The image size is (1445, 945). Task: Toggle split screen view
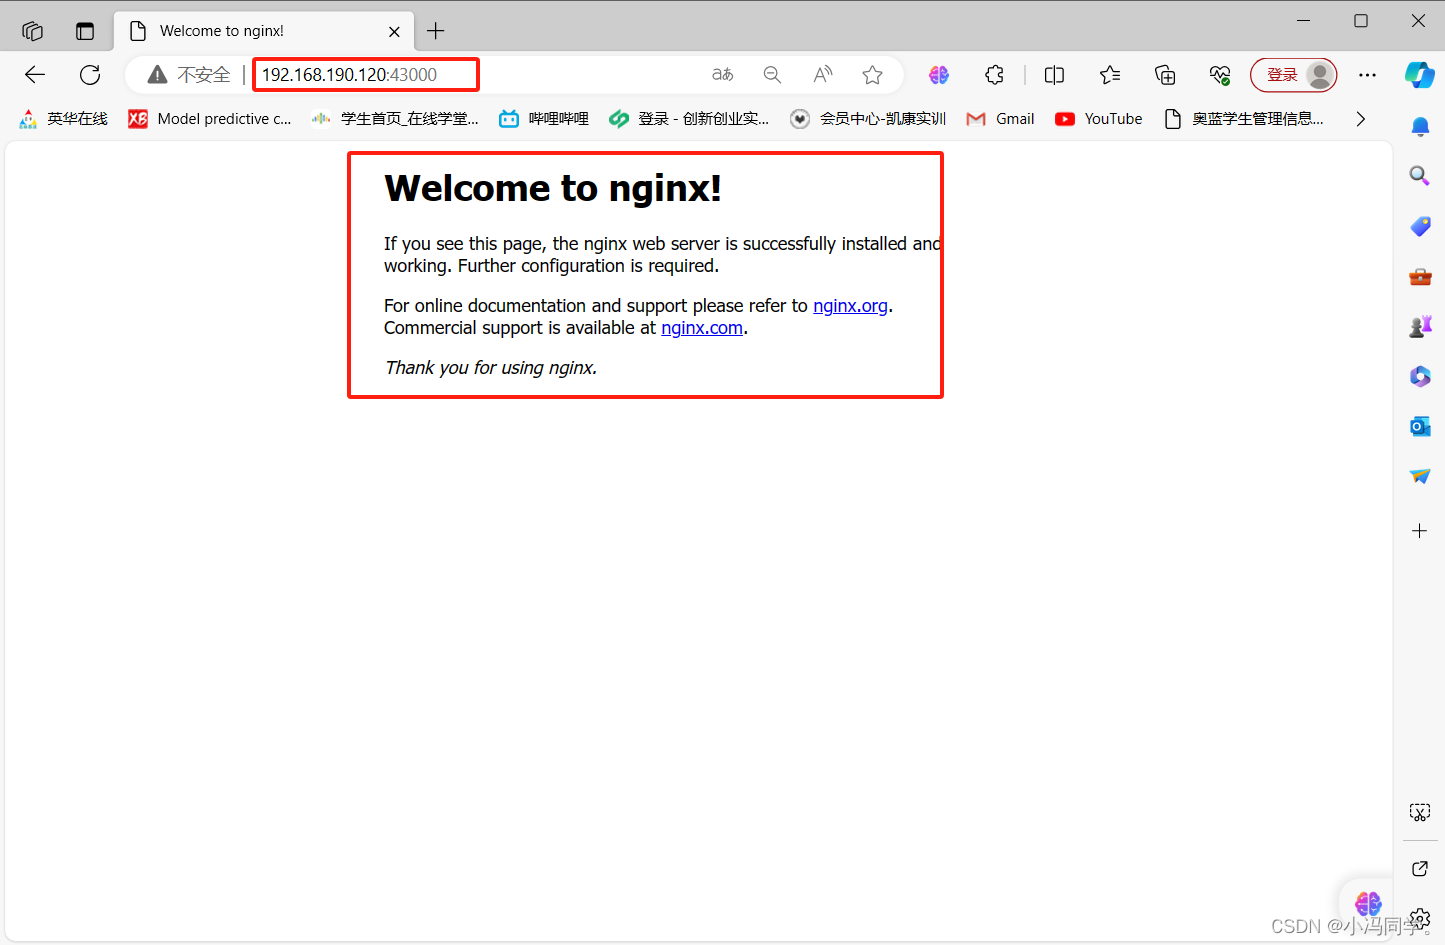(x=1054, y=75)
